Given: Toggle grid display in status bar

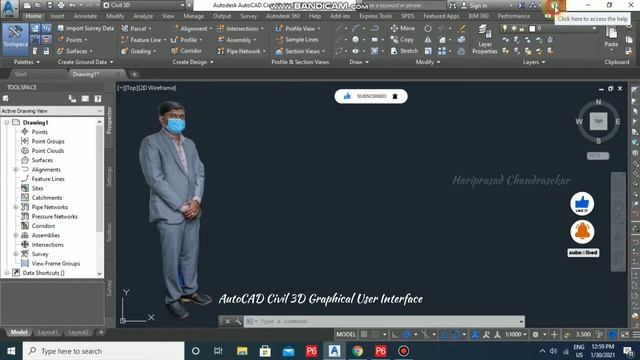Looking at the screenshot, I should coord(364,334).
